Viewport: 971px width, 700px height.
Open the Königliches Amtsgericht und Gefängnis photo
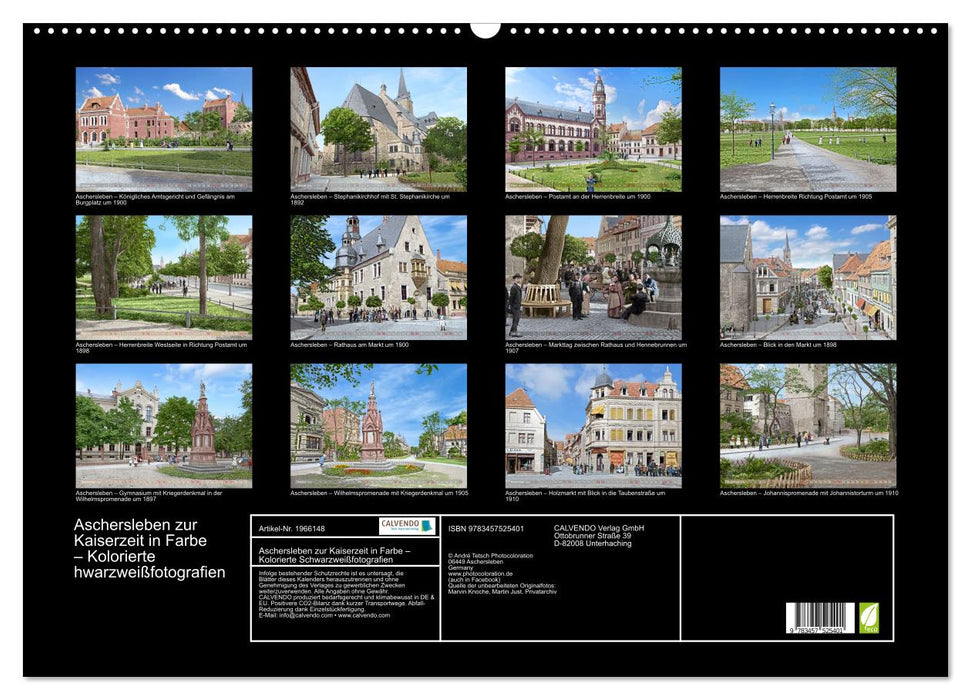pos(164,129)
